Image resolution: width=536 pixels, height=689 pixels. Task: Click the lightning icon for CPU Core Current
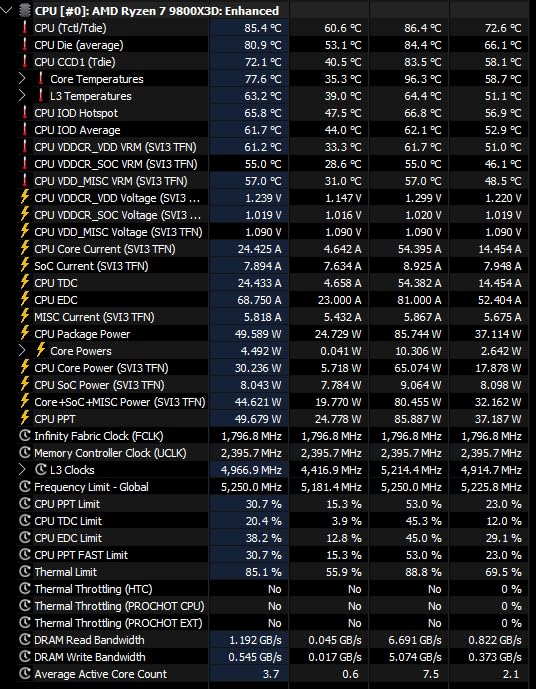click(25, 249)
